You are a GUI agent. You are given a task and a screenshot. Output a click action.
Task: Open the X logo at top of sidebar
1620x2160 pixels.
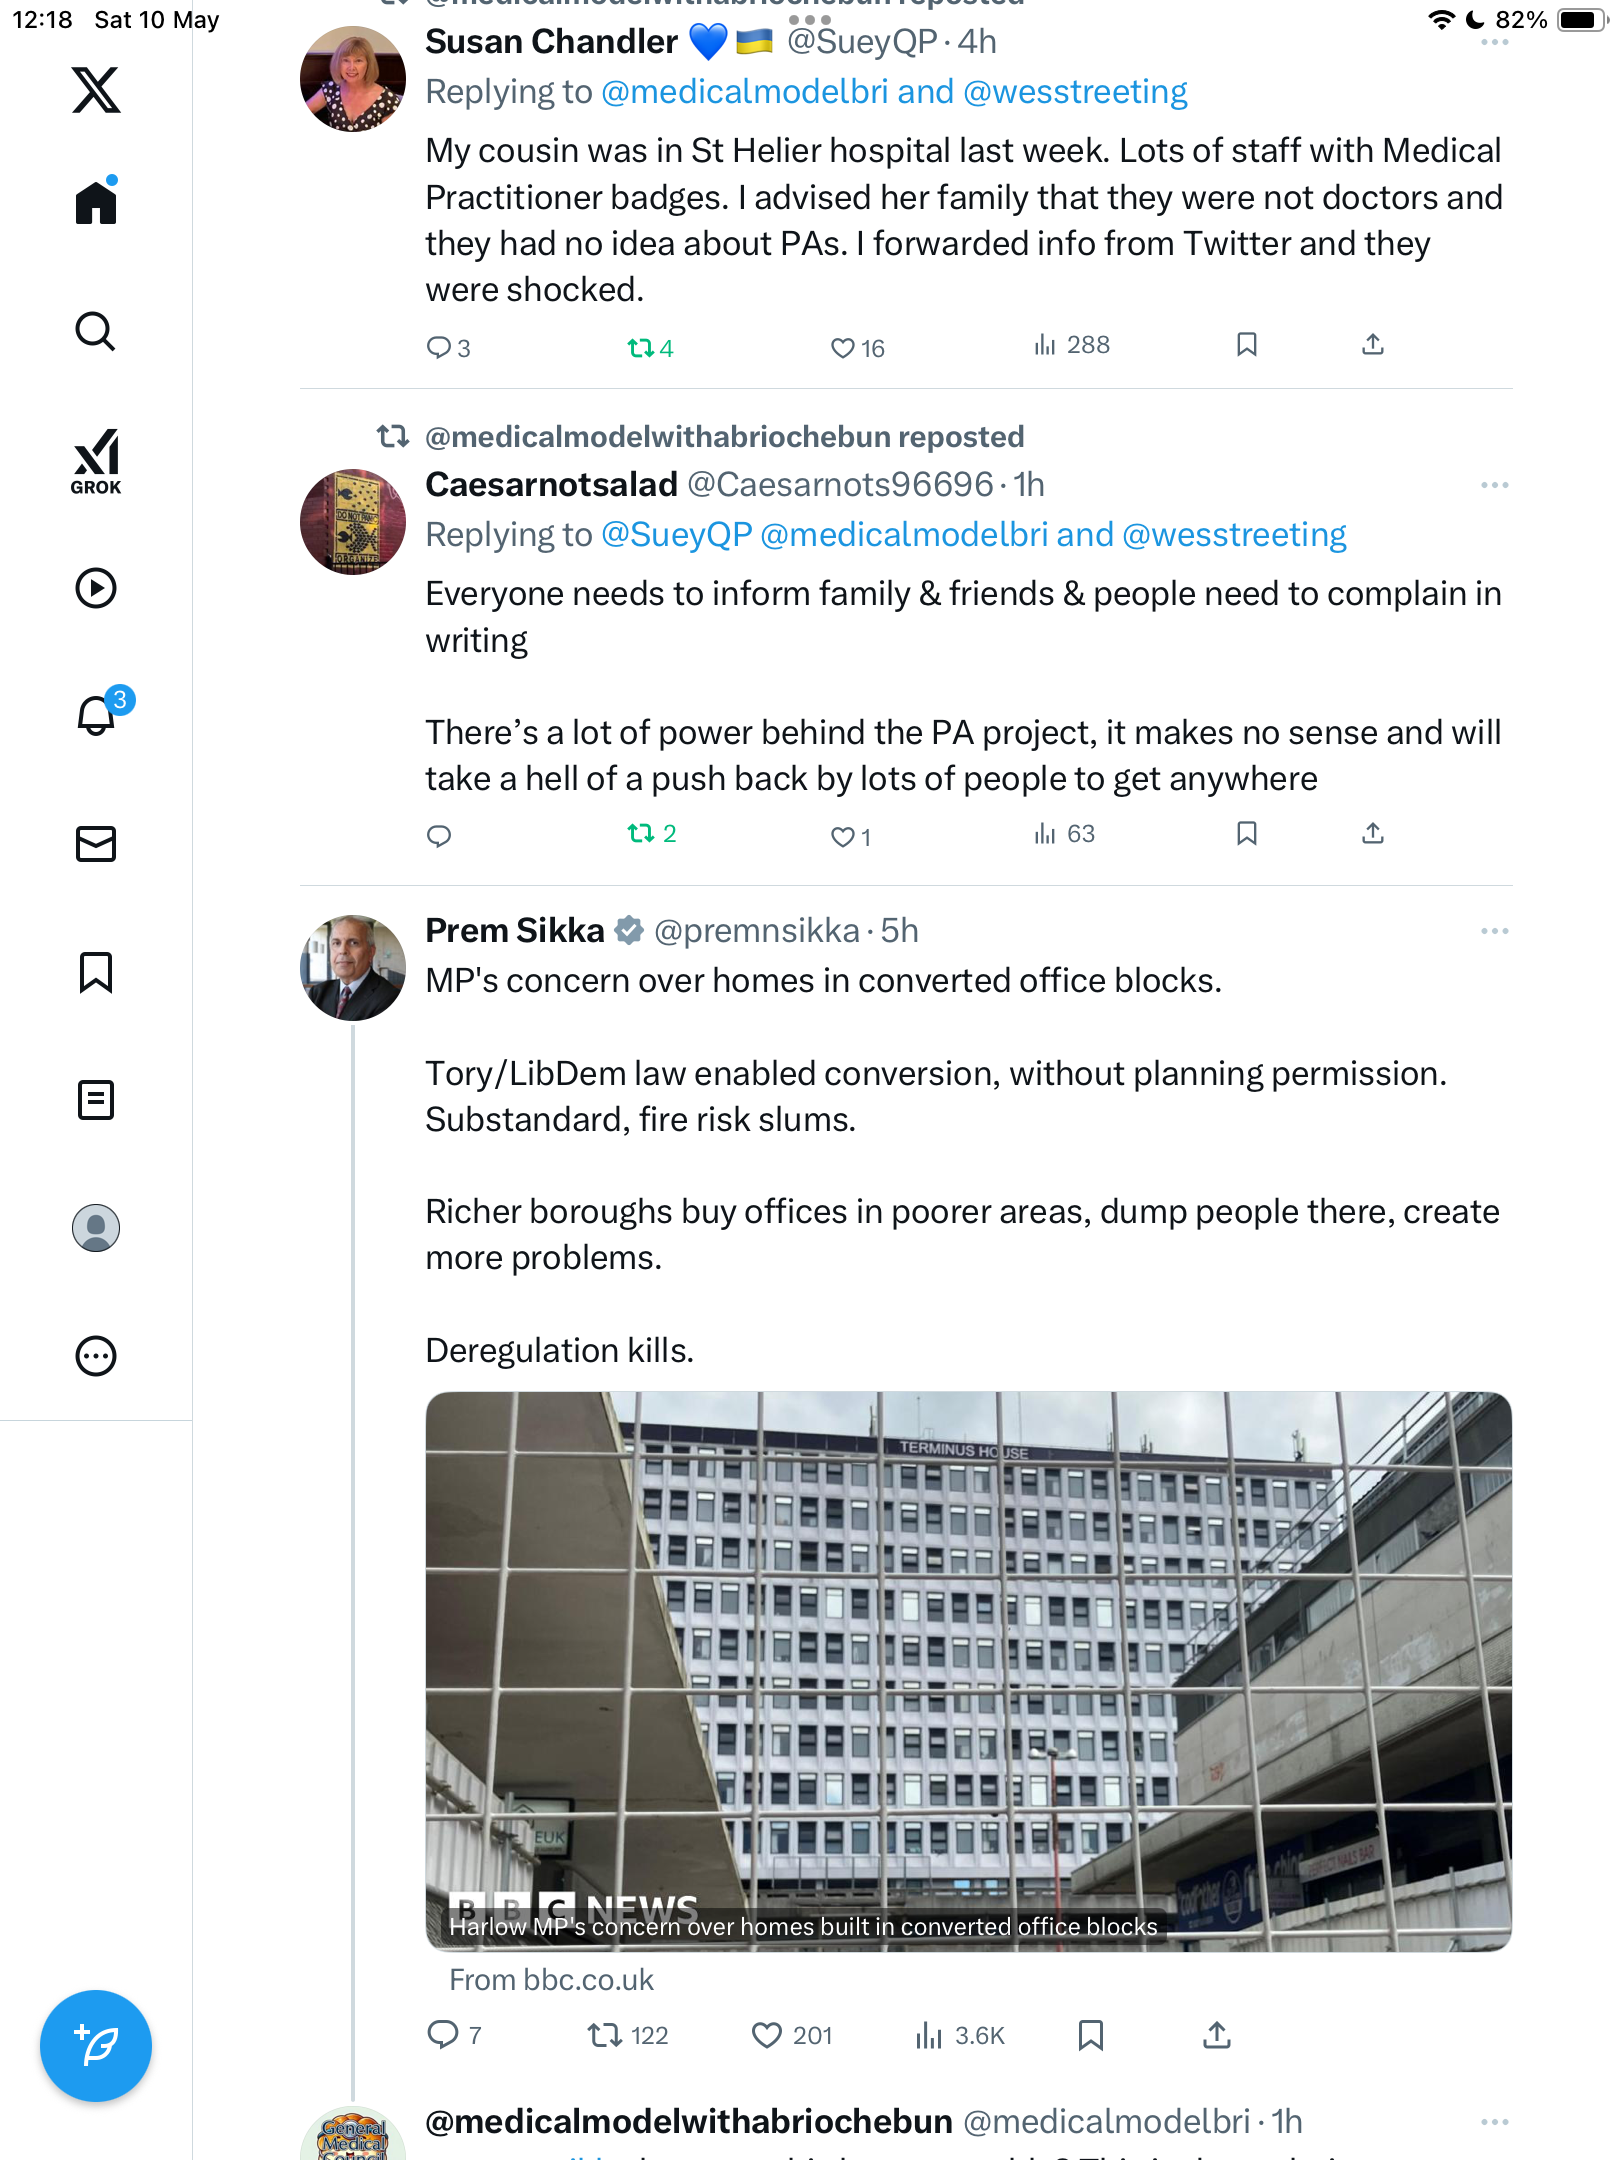pos(96,90)
